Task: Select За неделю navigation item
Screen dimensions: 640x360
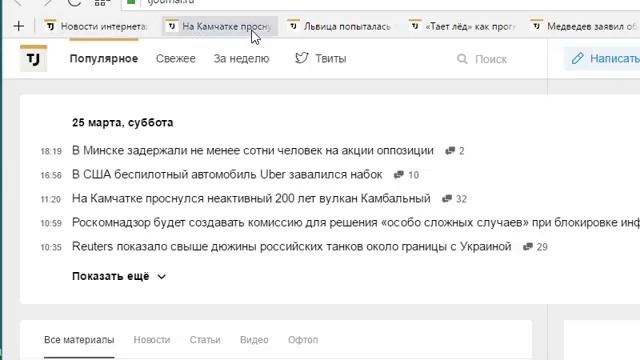Action: (241, 59)
